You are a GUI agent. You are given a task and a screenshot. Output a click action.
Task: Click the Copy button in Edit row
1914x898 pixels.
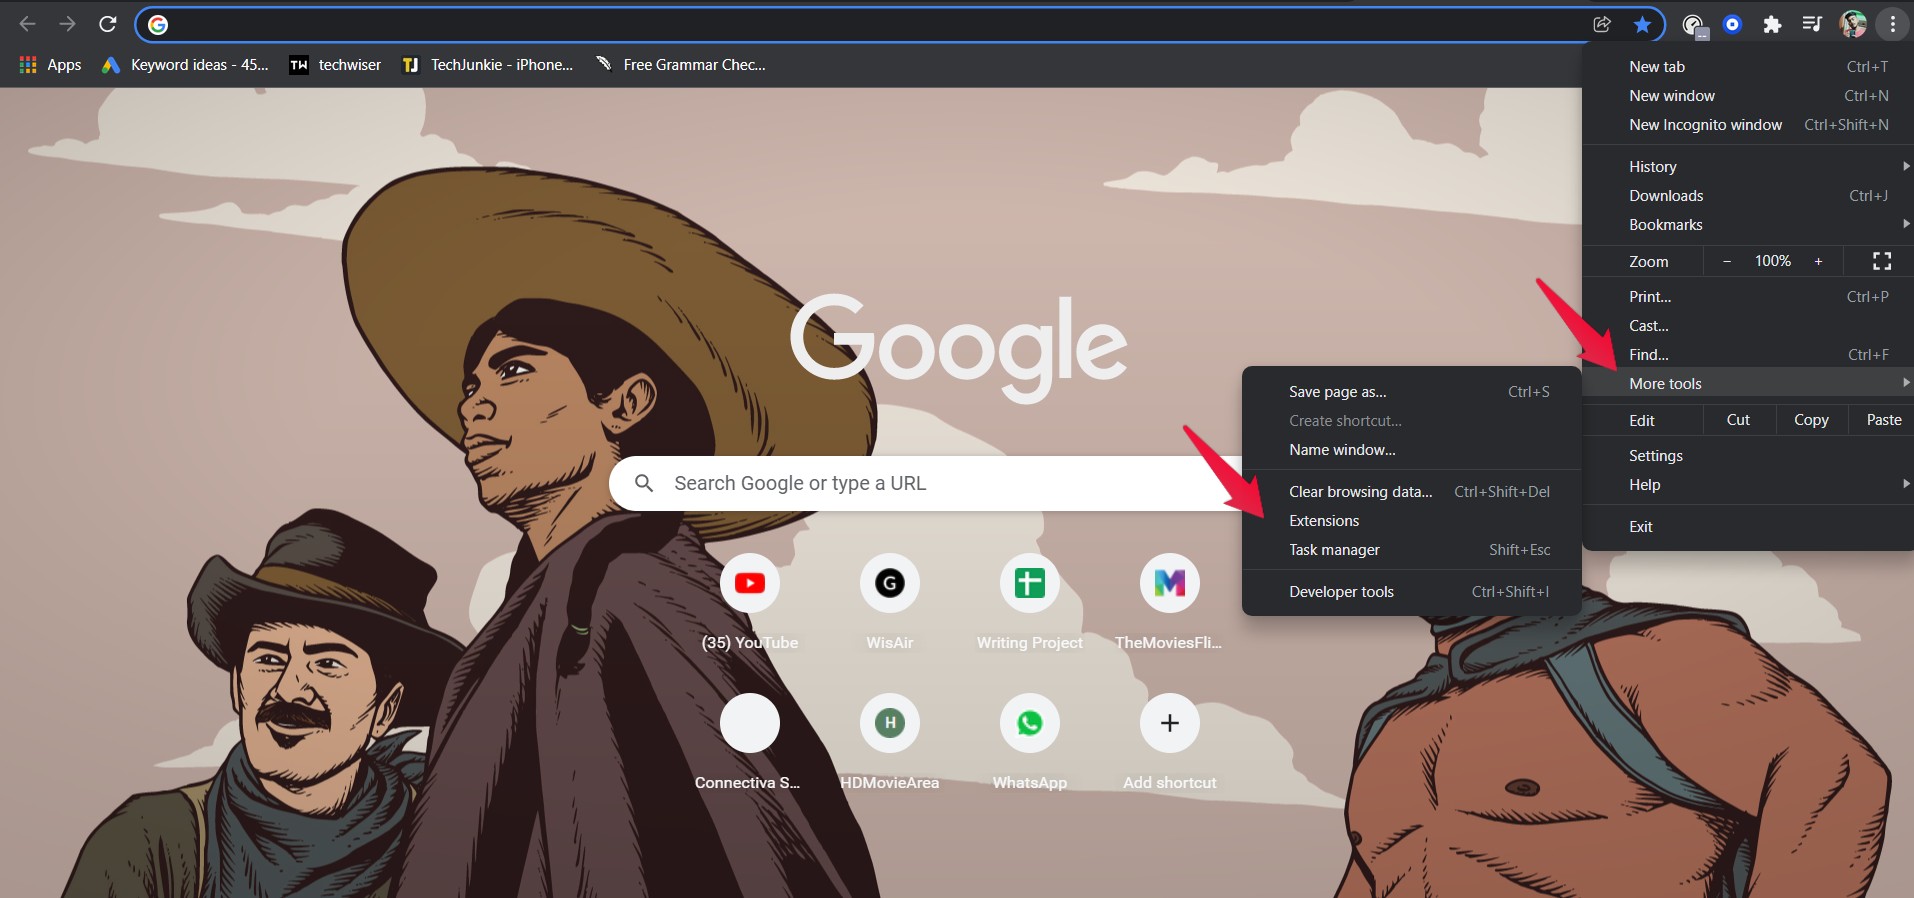[x=1811, y=420]
